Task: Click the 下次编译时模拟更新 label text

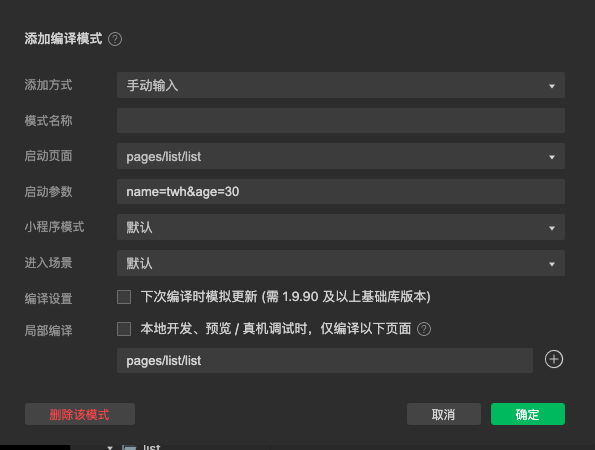Action: pyautogui.click(x=199, y=297)
